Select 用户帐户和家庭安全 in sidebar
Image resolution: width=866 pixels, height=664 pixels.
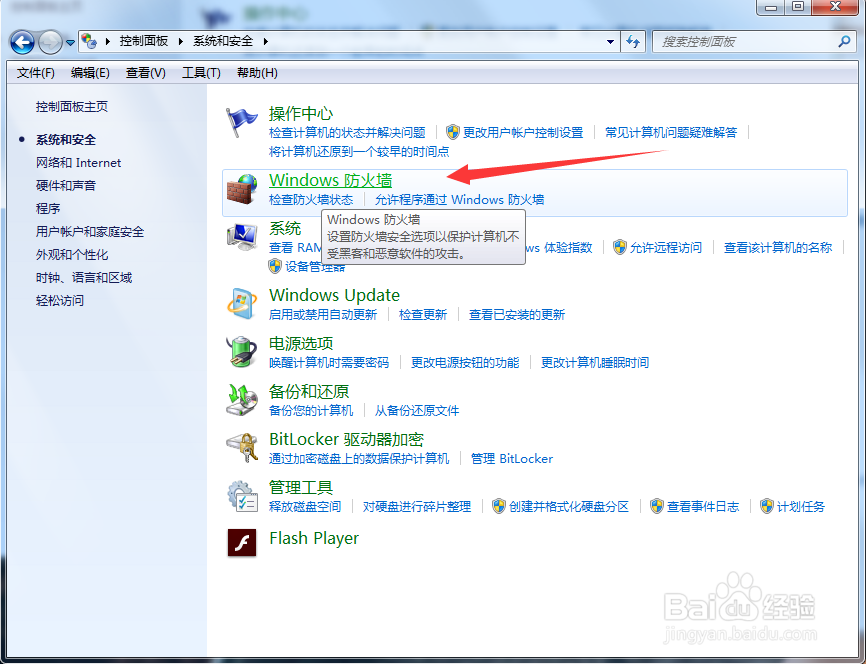[x=90, y=232]
